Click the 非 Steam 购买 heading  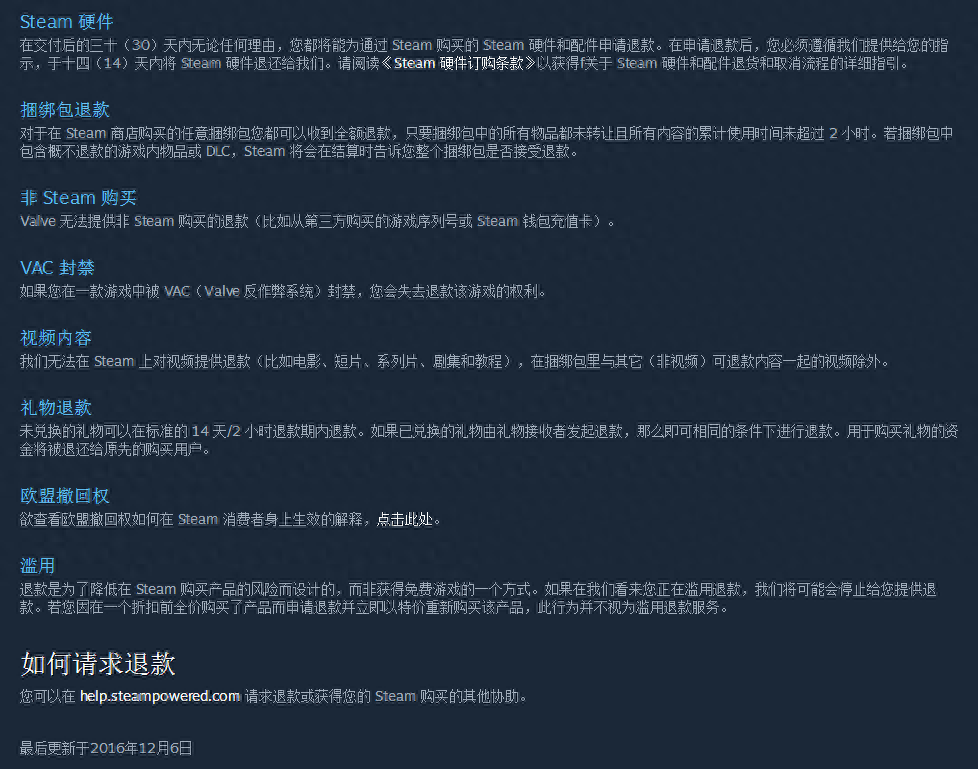tap(78, 198)
